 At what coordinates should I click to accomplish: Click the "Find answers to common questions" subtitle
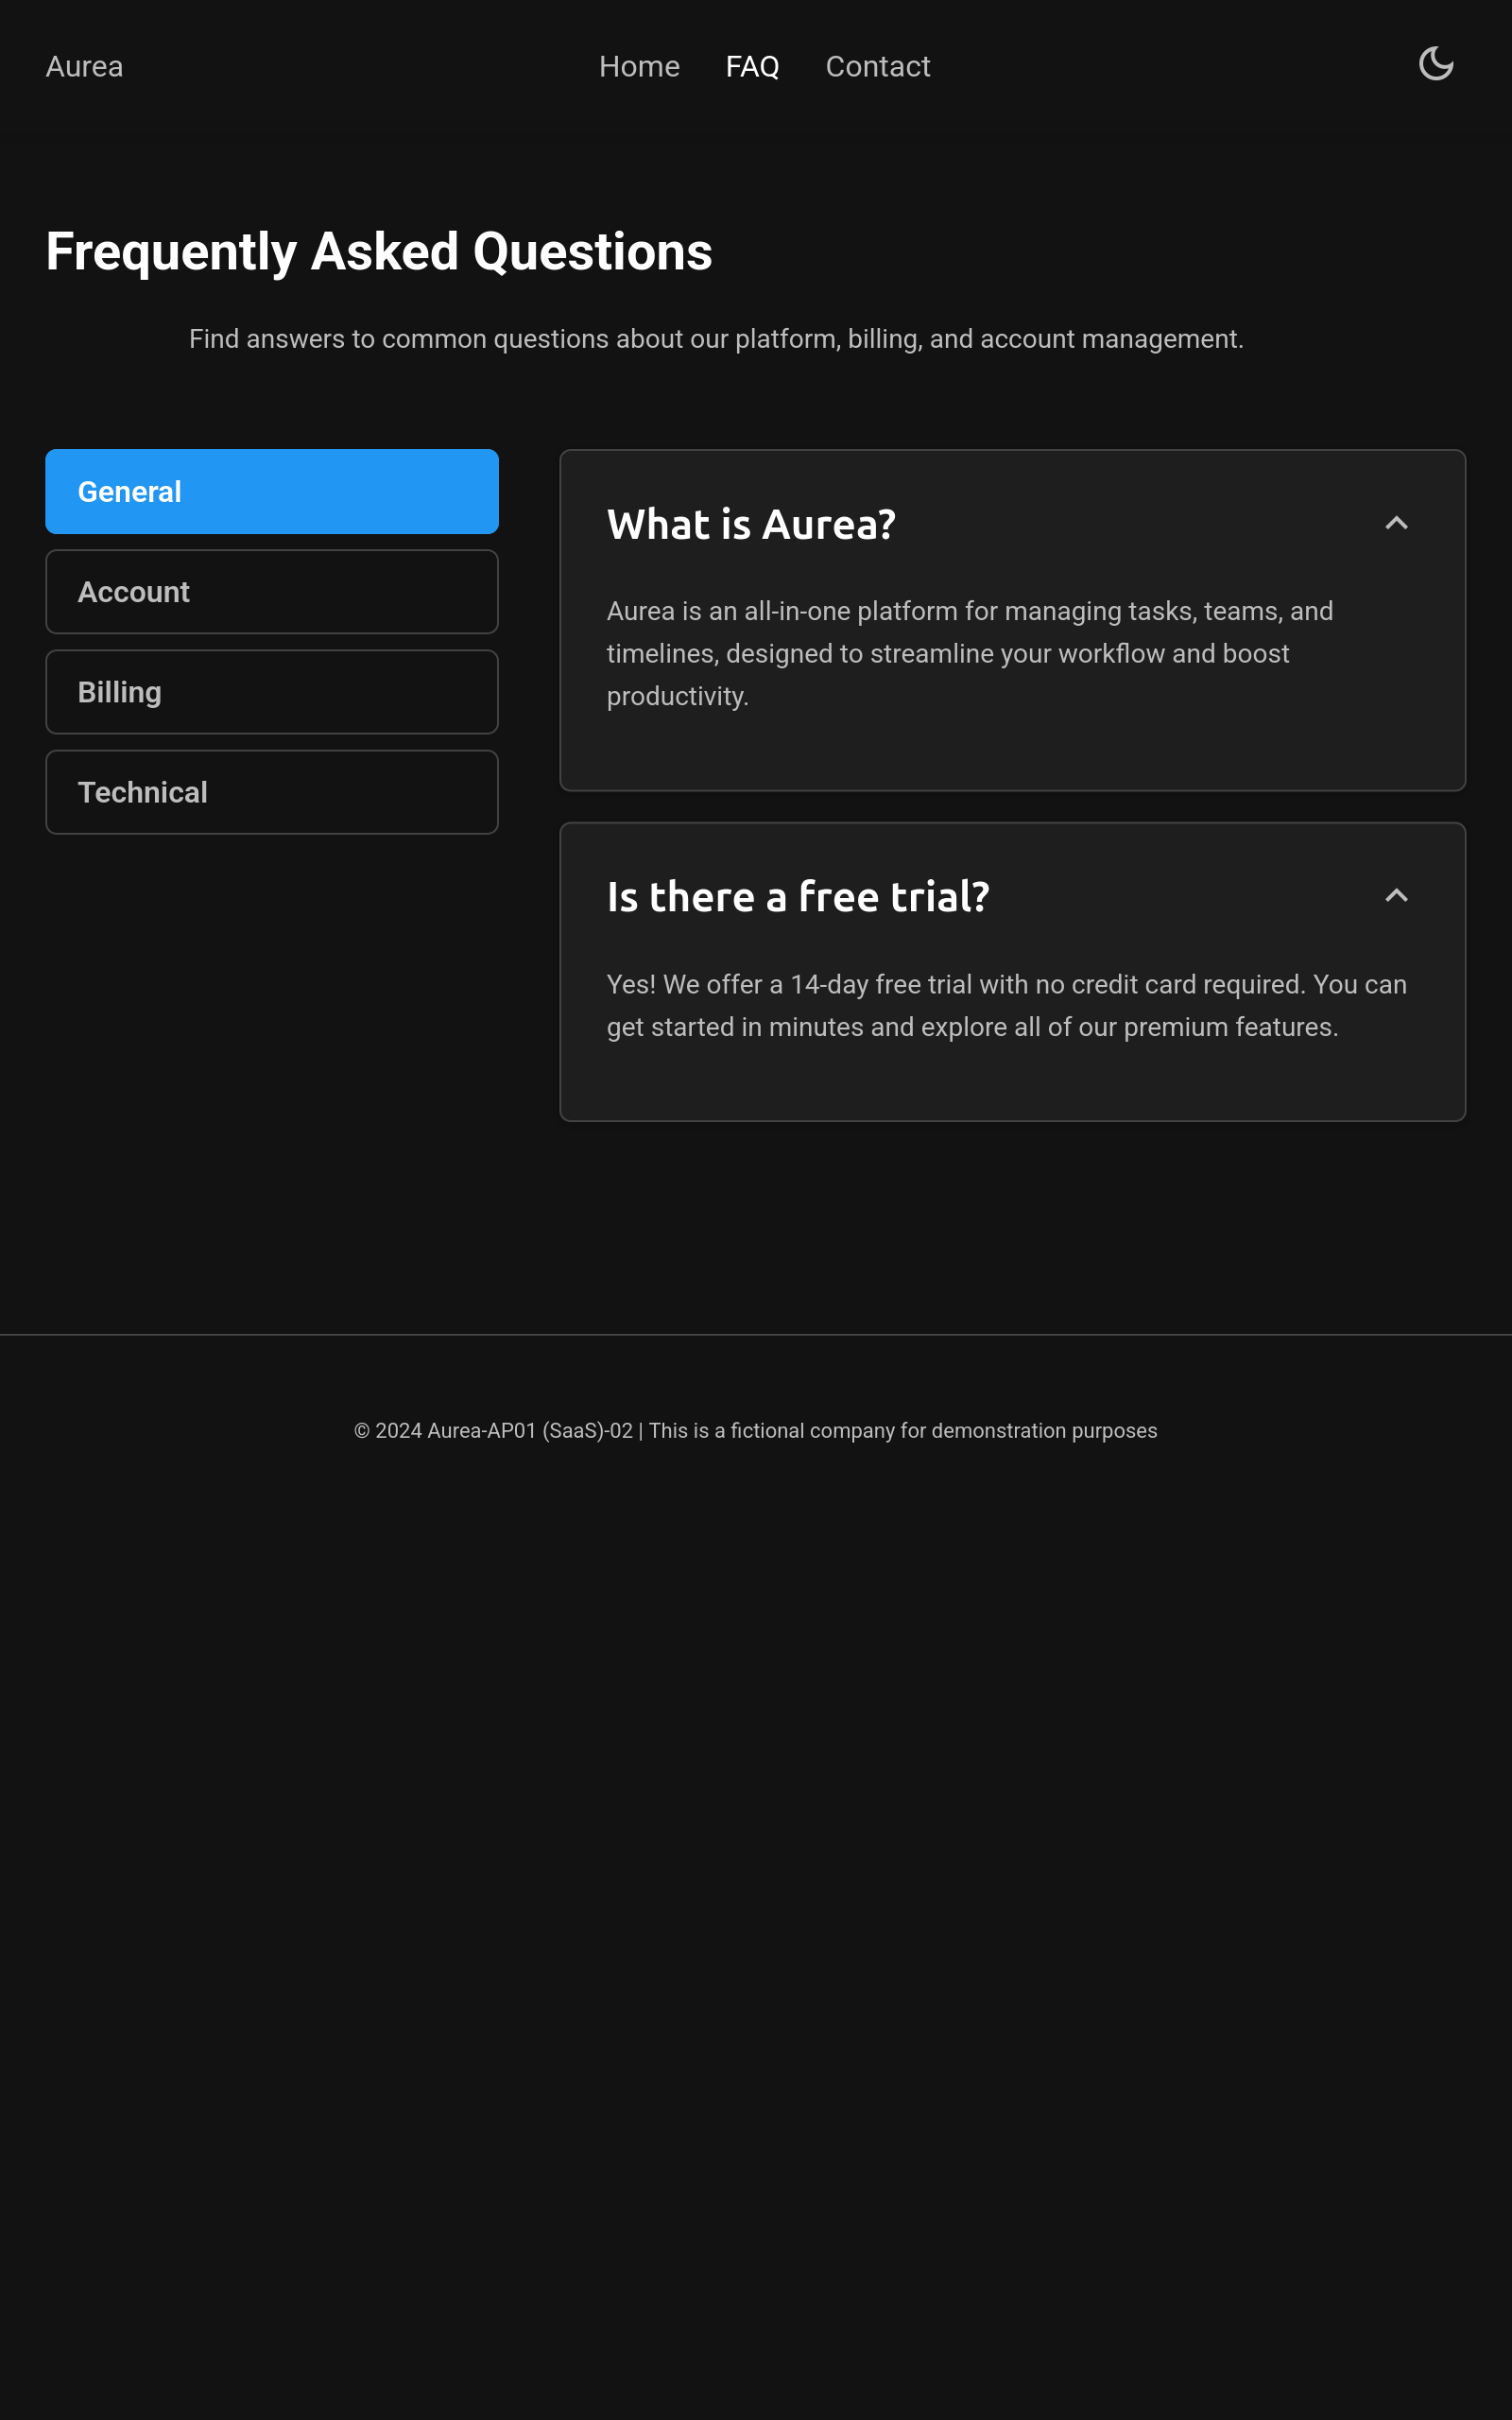point(716,340)
